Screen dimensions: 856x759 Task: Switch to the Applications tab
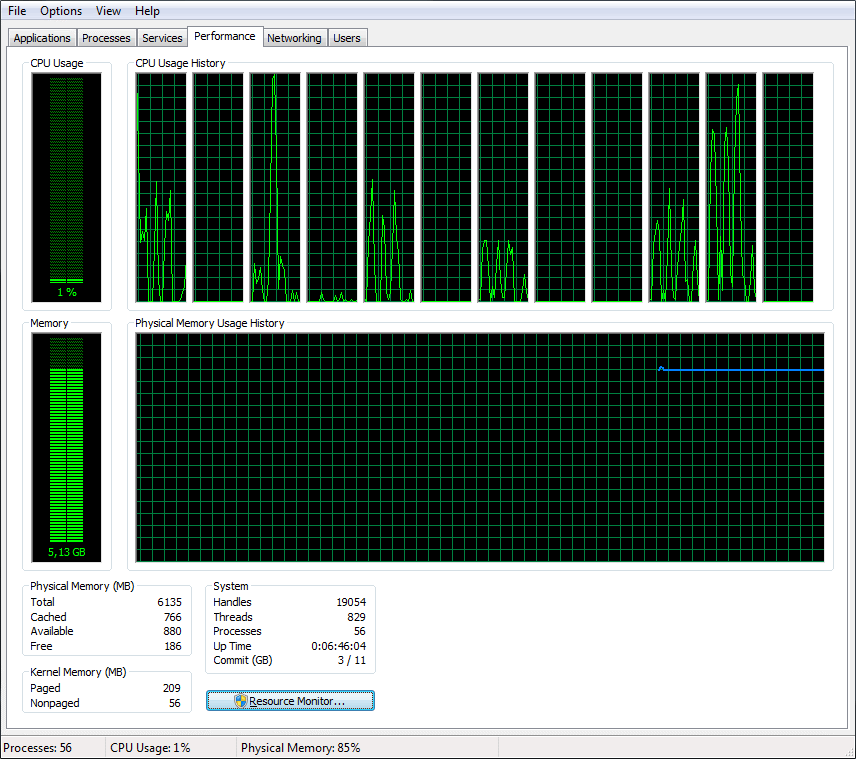pos(42,38)
